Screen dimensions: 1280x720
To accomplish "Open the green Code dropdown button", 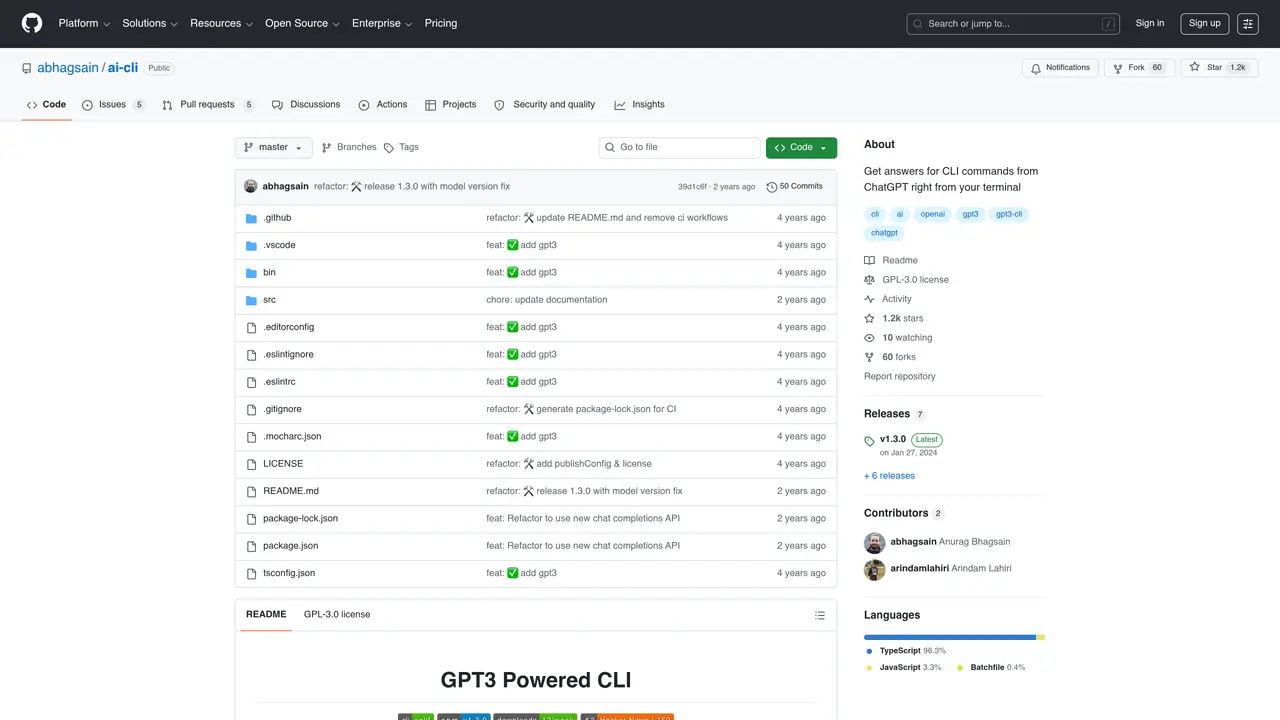I will [x=801, y=148].
